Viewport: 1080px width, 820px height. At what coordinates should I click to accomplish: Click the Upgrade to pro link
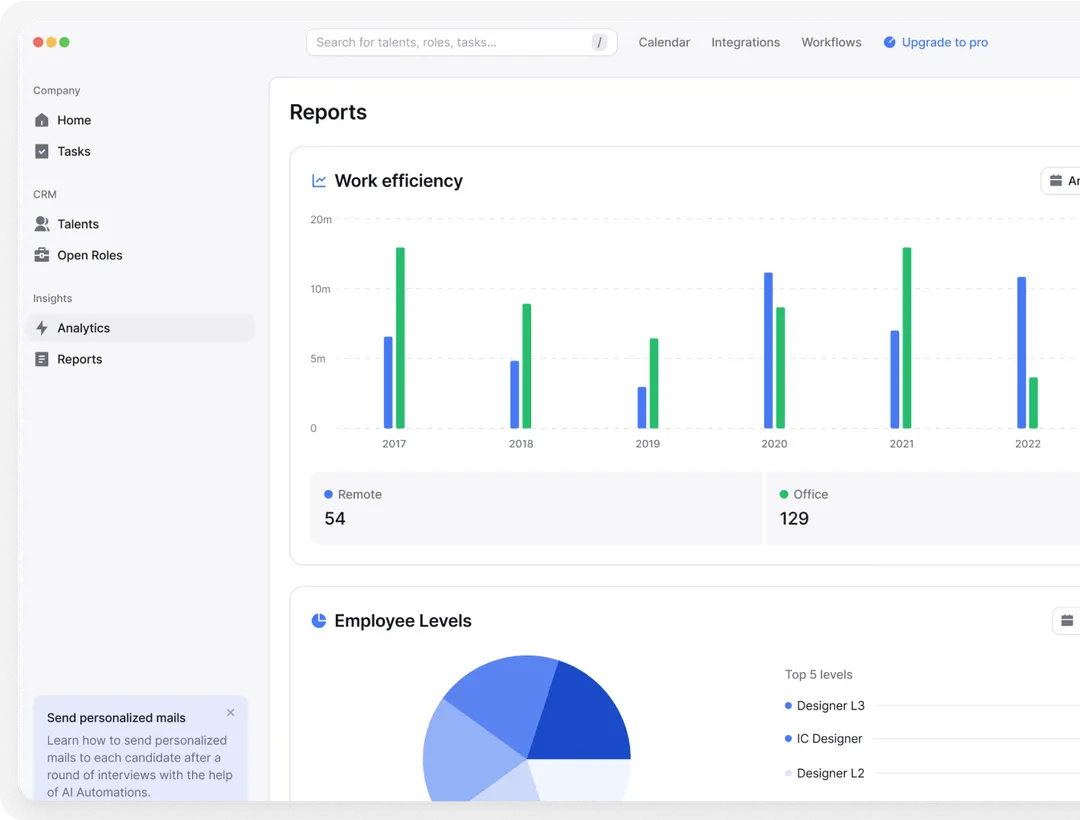[944, 43]
